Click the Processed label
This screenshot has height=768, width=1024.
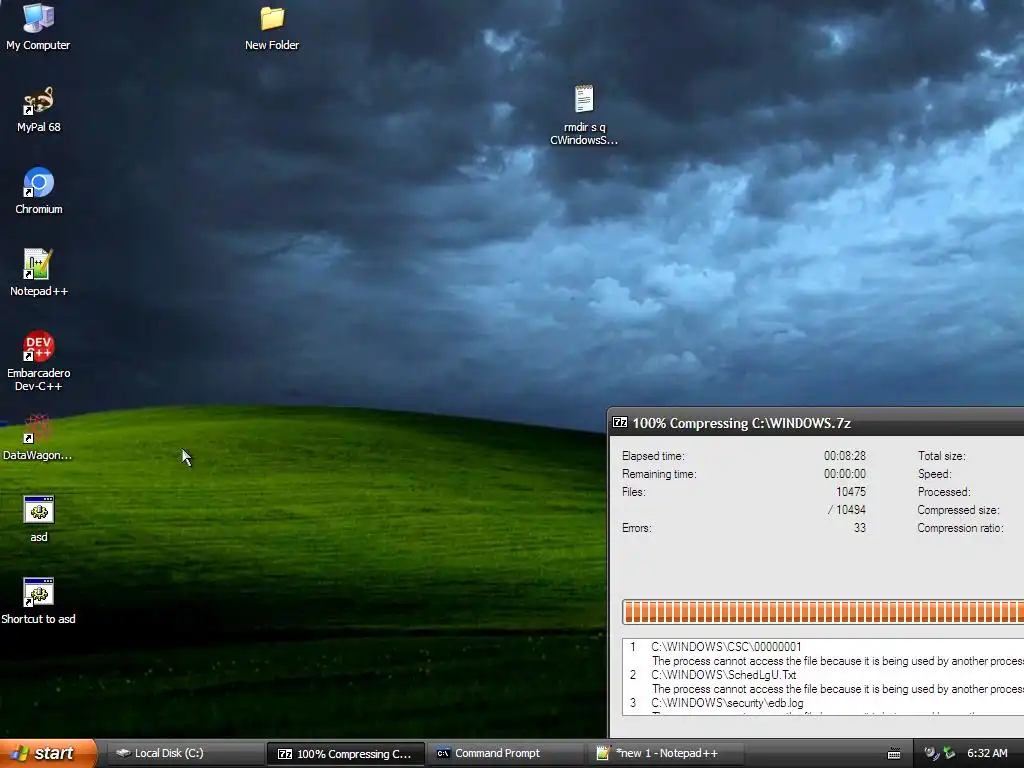click(944, 492)
